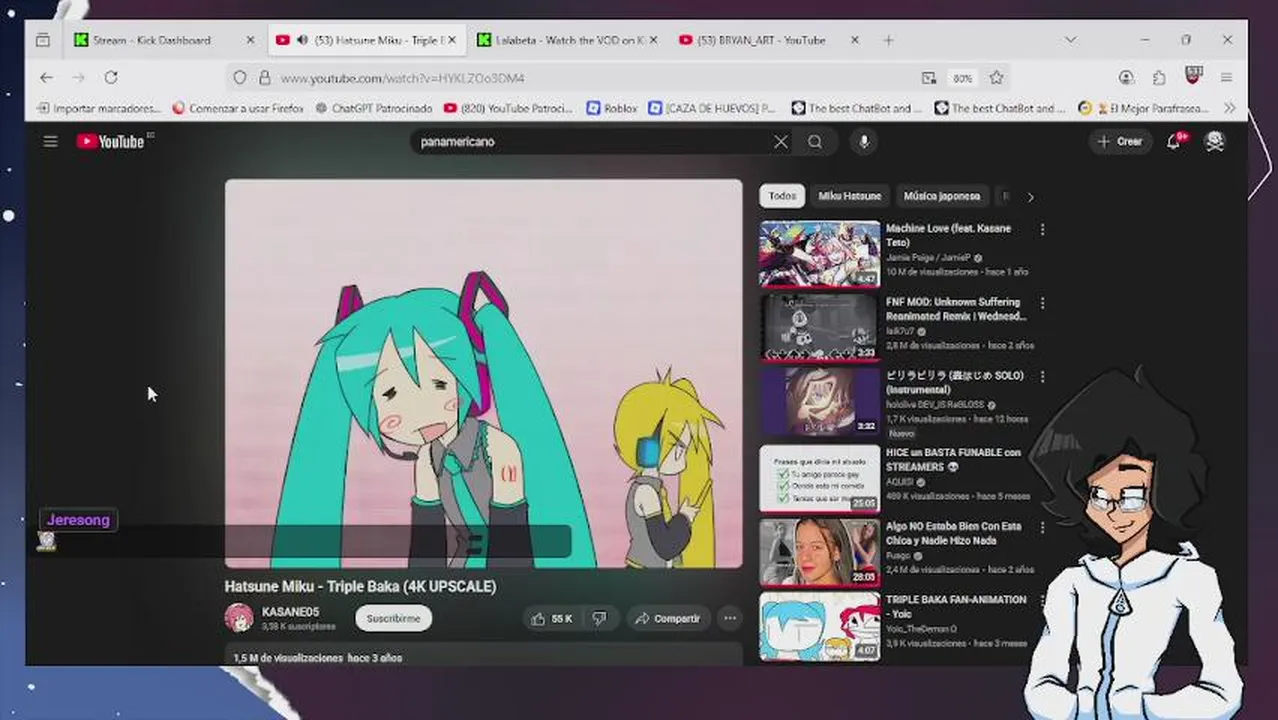Click the 80% zoom level indicator
The height and width of the screenshot is (720, 1278).
pos(962,77)
